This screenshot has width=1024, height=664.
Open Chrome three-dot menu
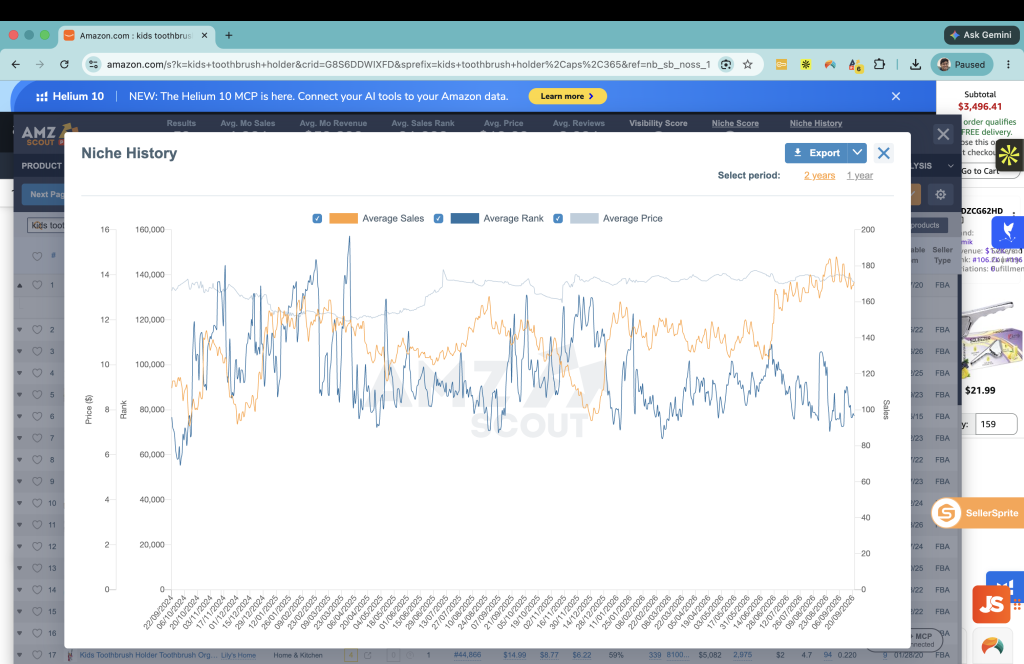(1008, 64)
